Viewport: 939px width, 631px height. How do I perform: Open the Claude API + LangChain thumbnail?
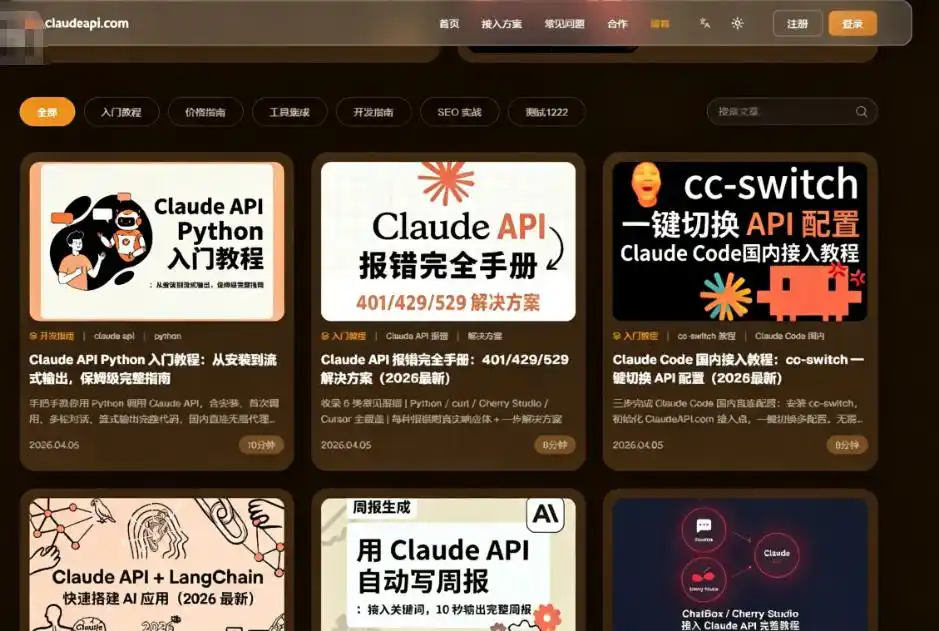coord(157,565)
